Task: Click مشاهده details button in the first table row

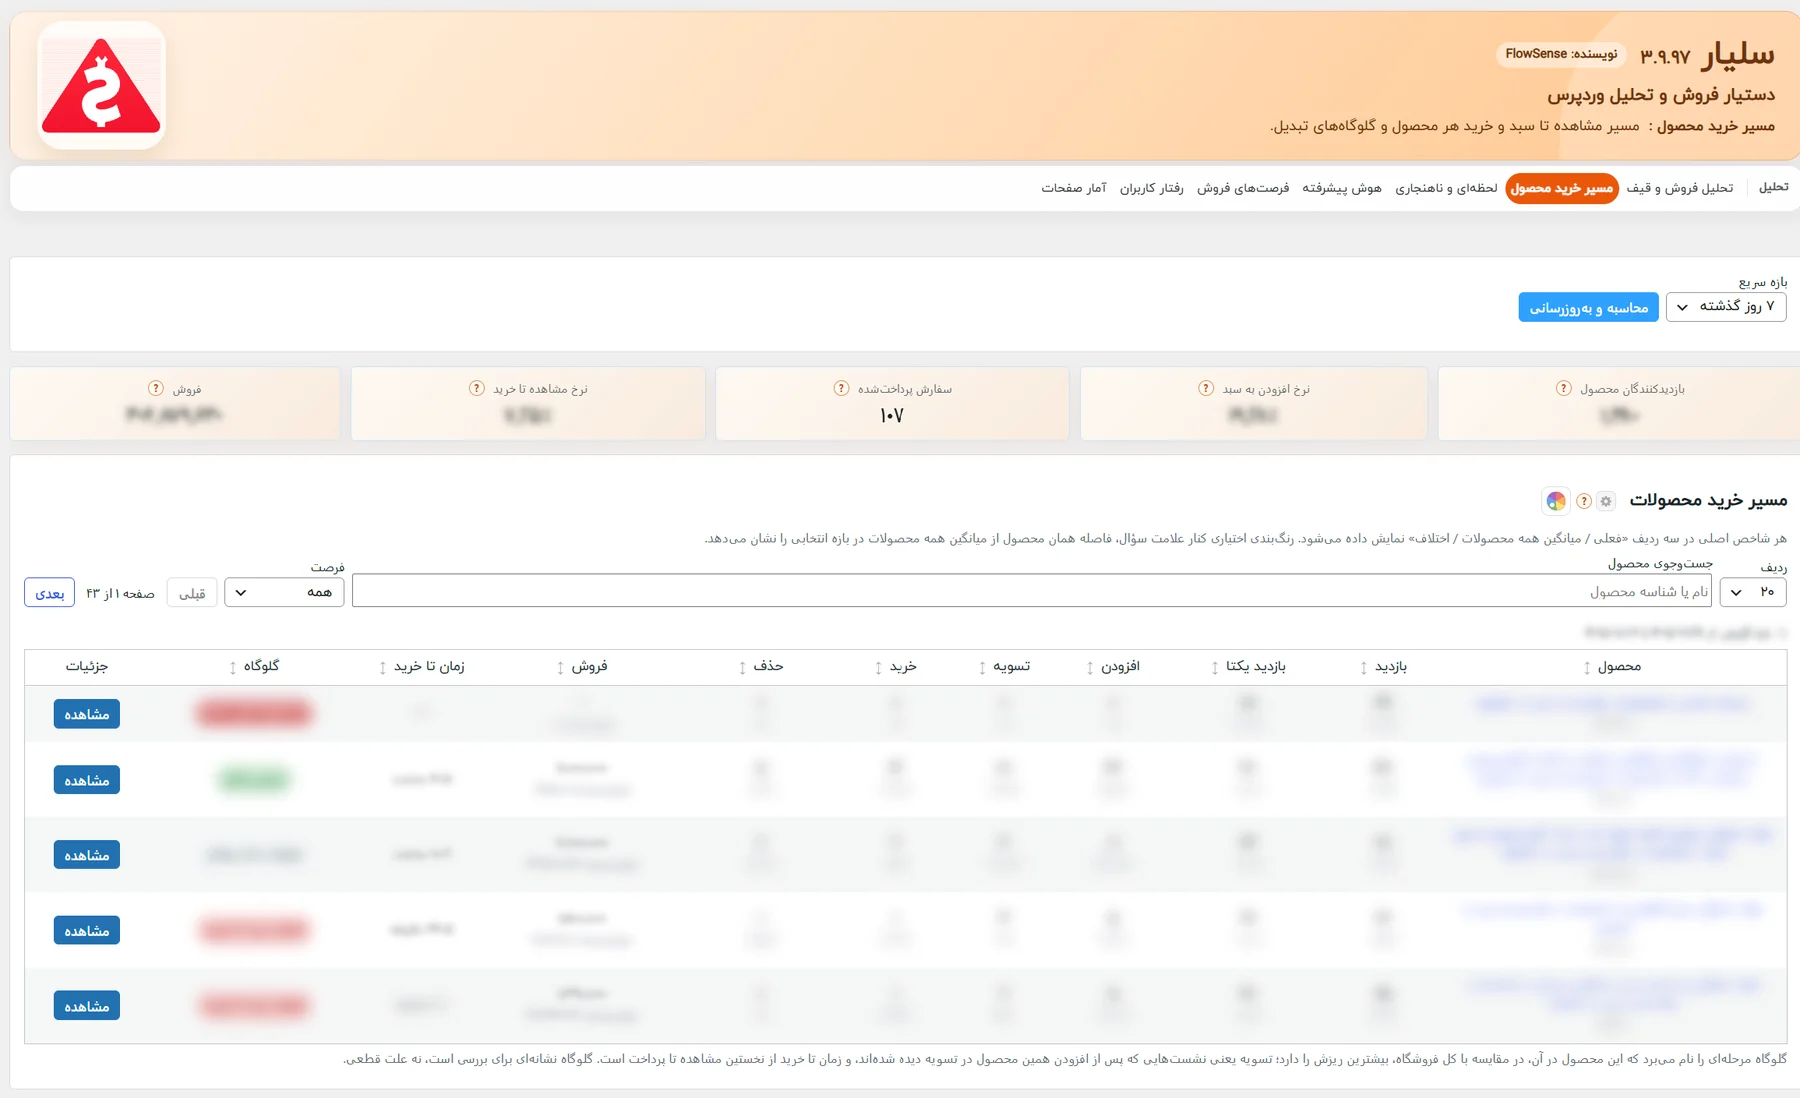Action: pyautogui.click(x=87, y=714)
